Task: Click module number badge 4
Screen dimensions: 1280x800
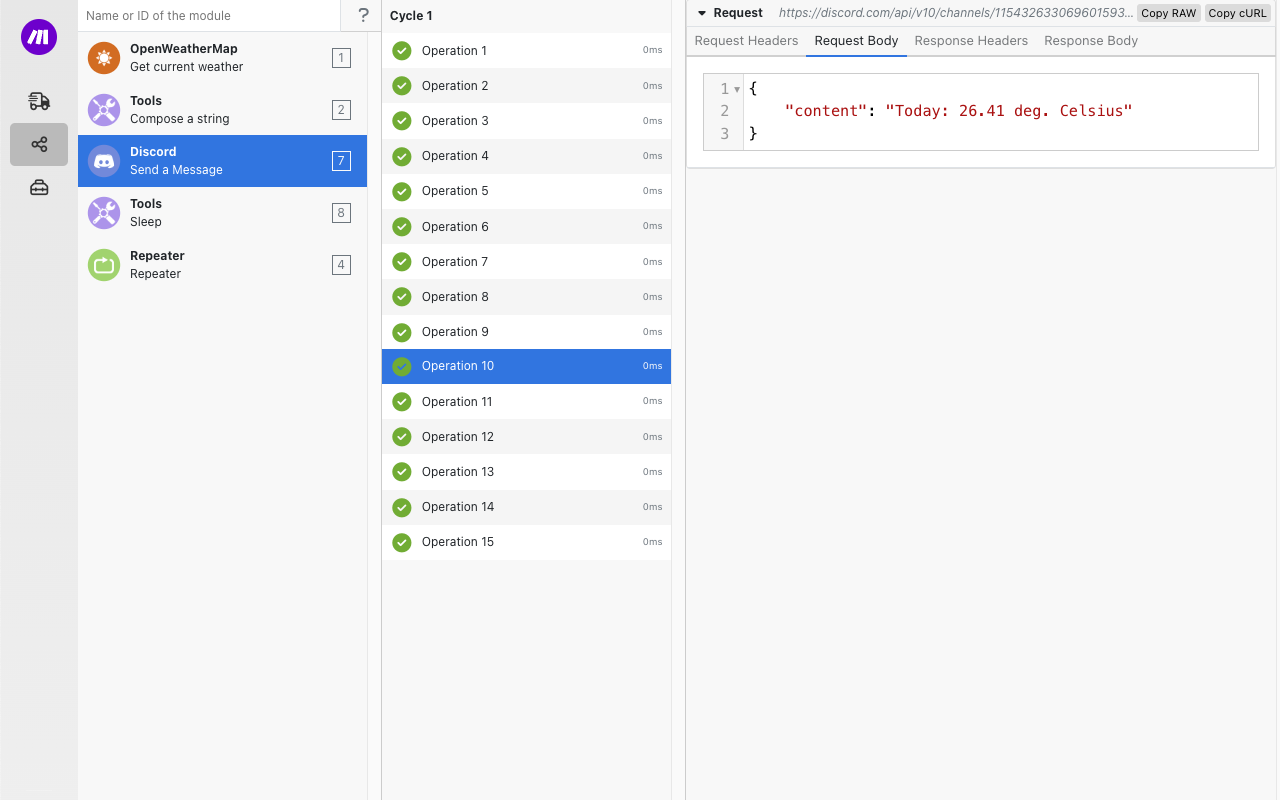Action: coord(341,265)
